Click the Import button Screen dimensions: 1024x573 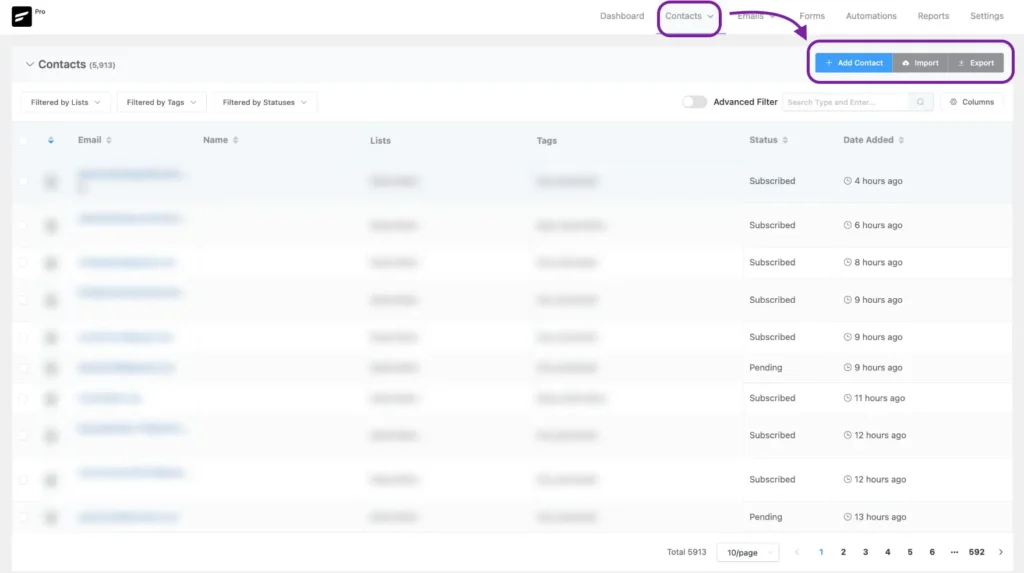[x=920, y=63]
